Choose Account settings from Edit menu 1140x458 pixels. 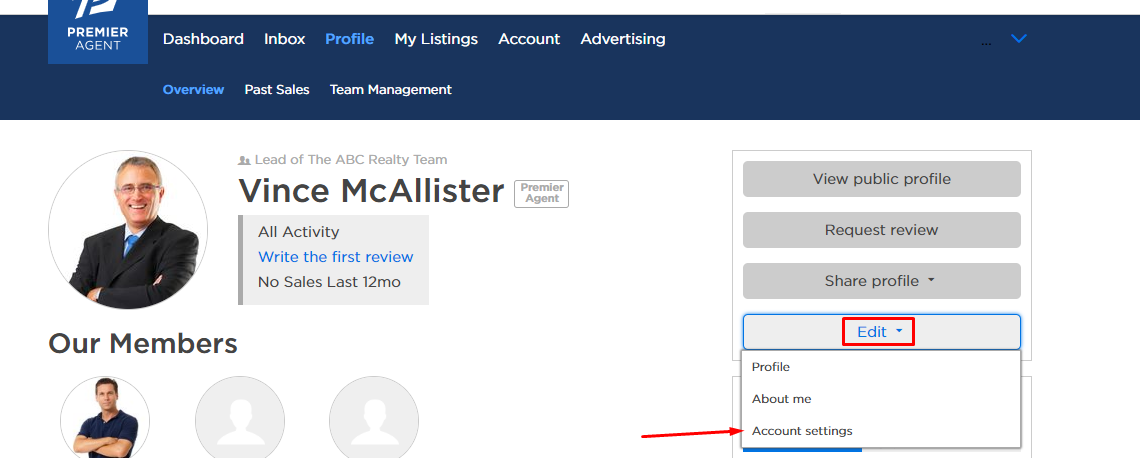tap(802, 431)
